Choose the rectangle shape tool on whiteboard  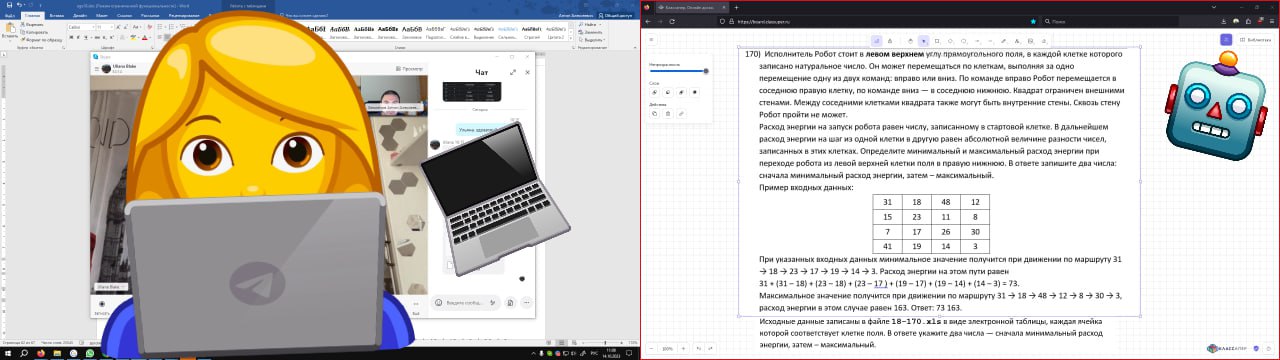pyautogui.click(x=937, y=40)
